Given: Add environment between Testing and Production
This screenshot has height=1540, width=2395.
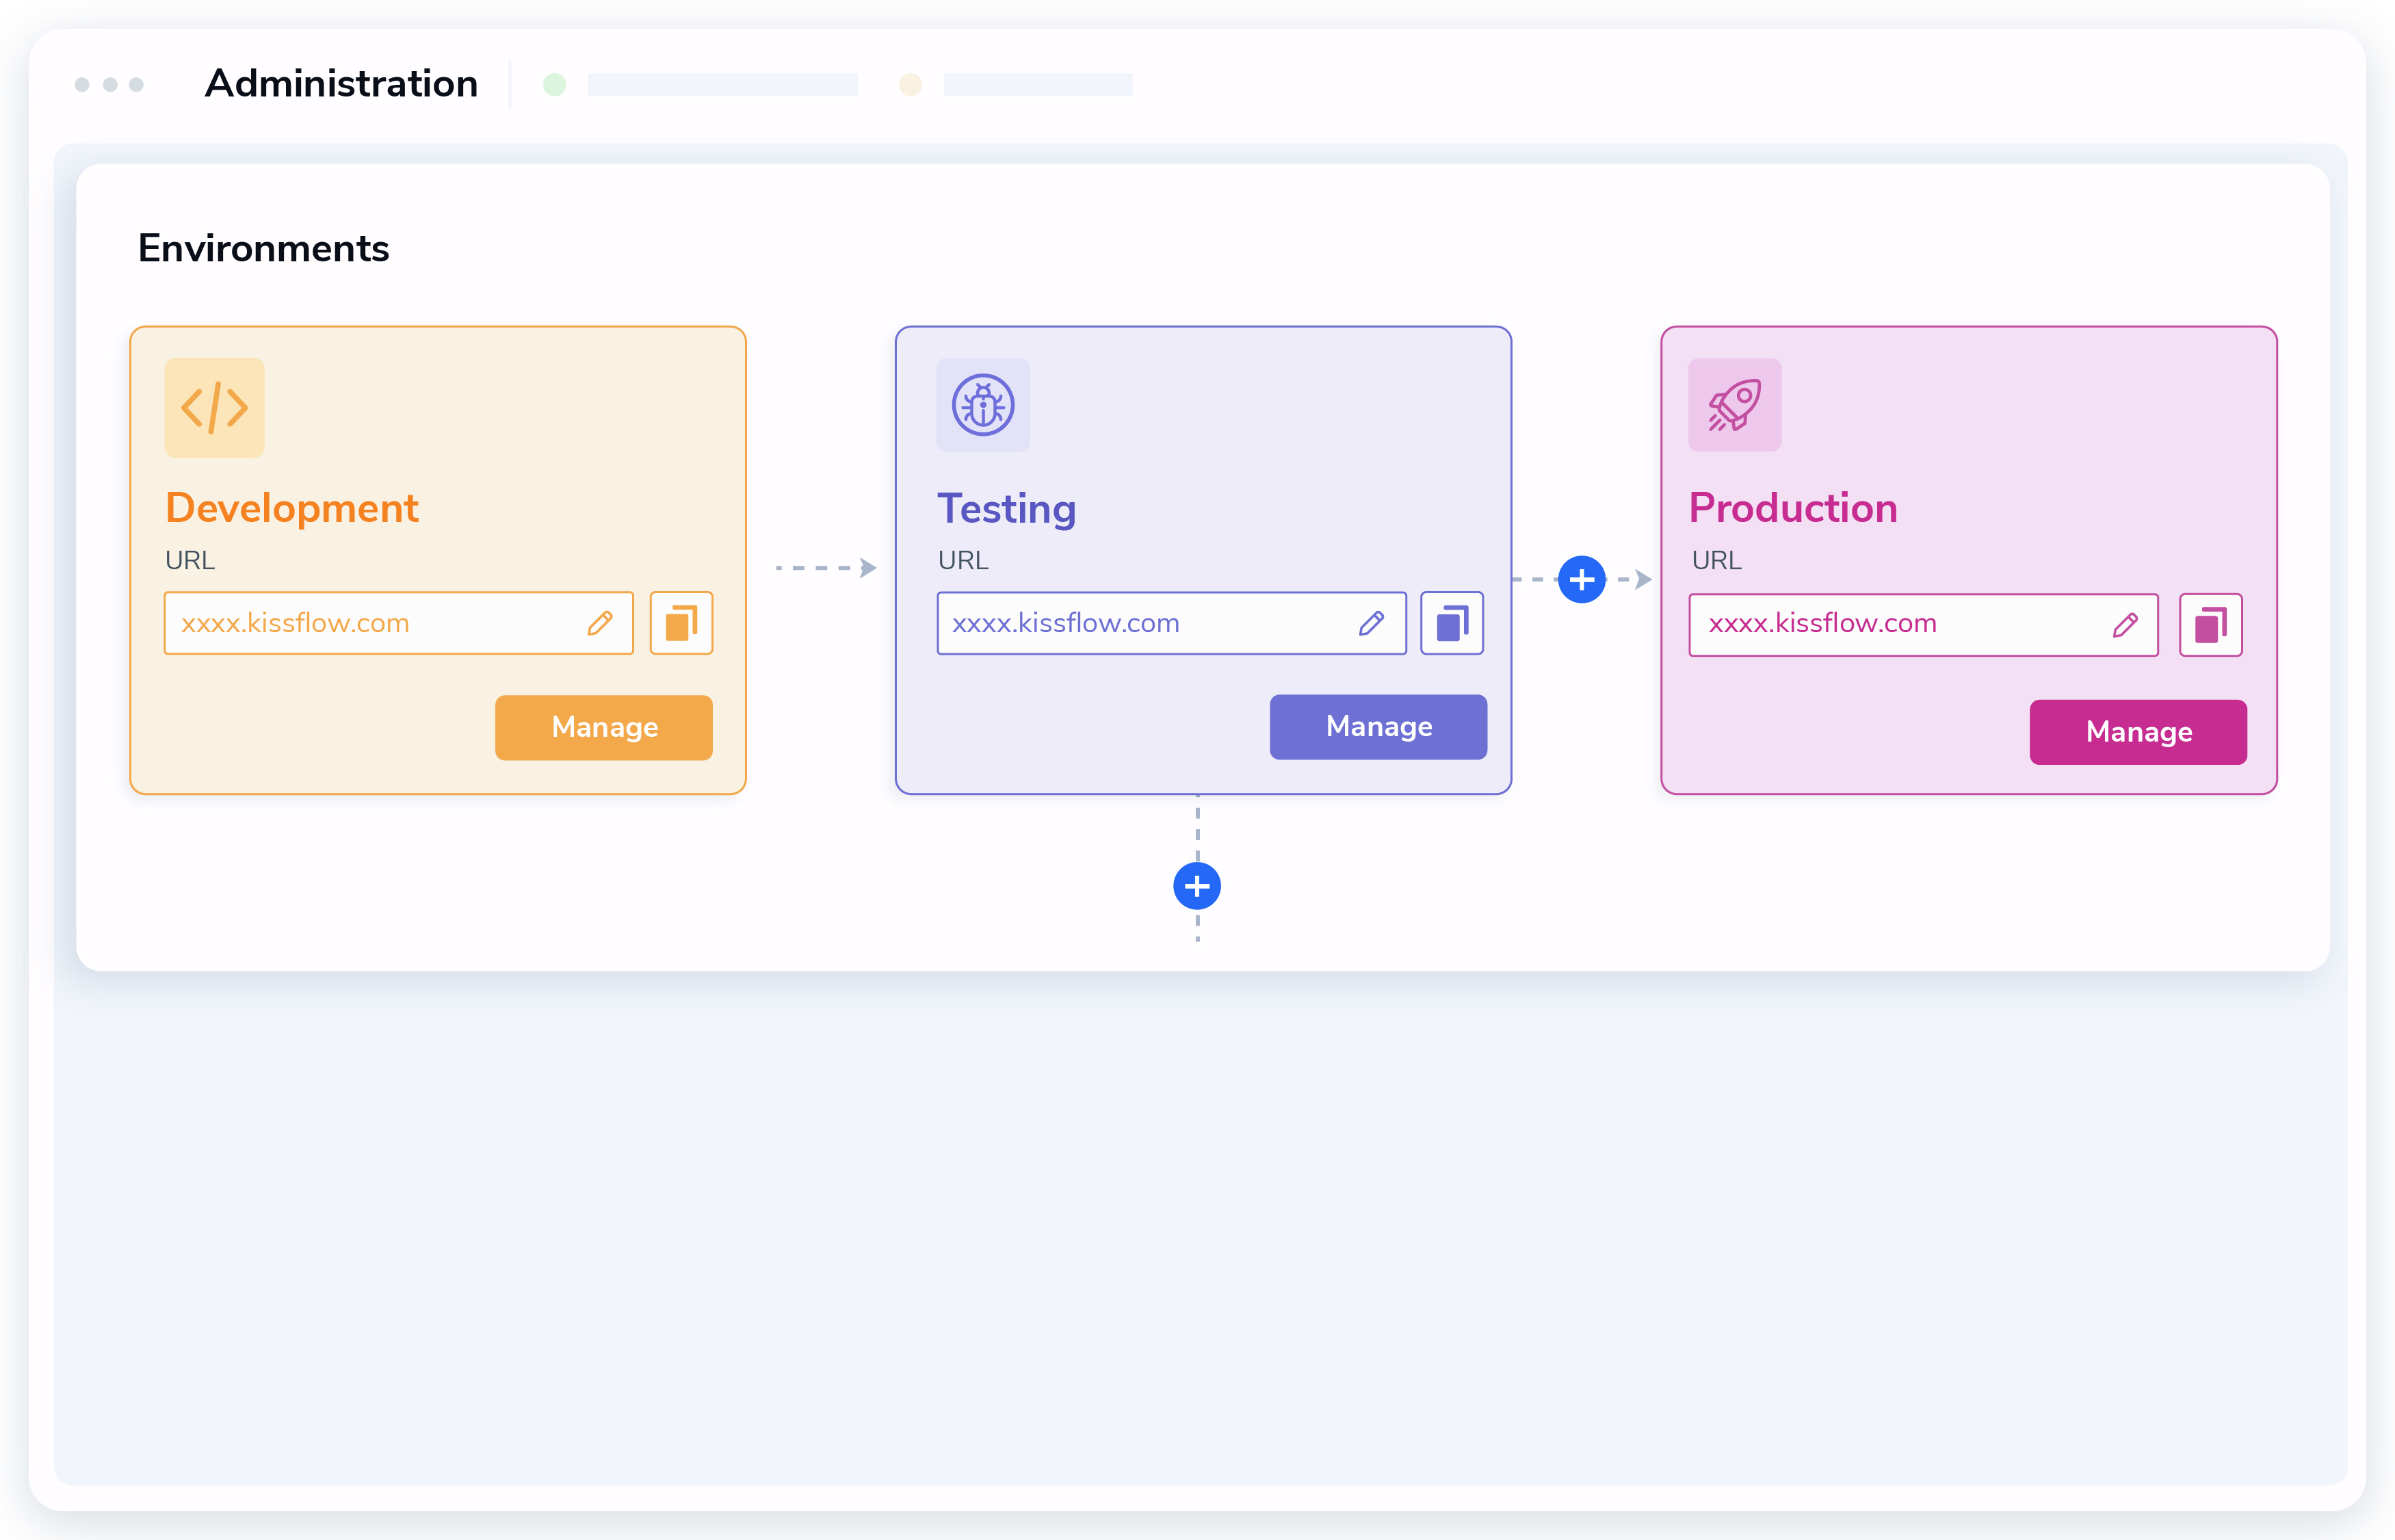Looking at the screenshot, I should tap(1581, 580).
